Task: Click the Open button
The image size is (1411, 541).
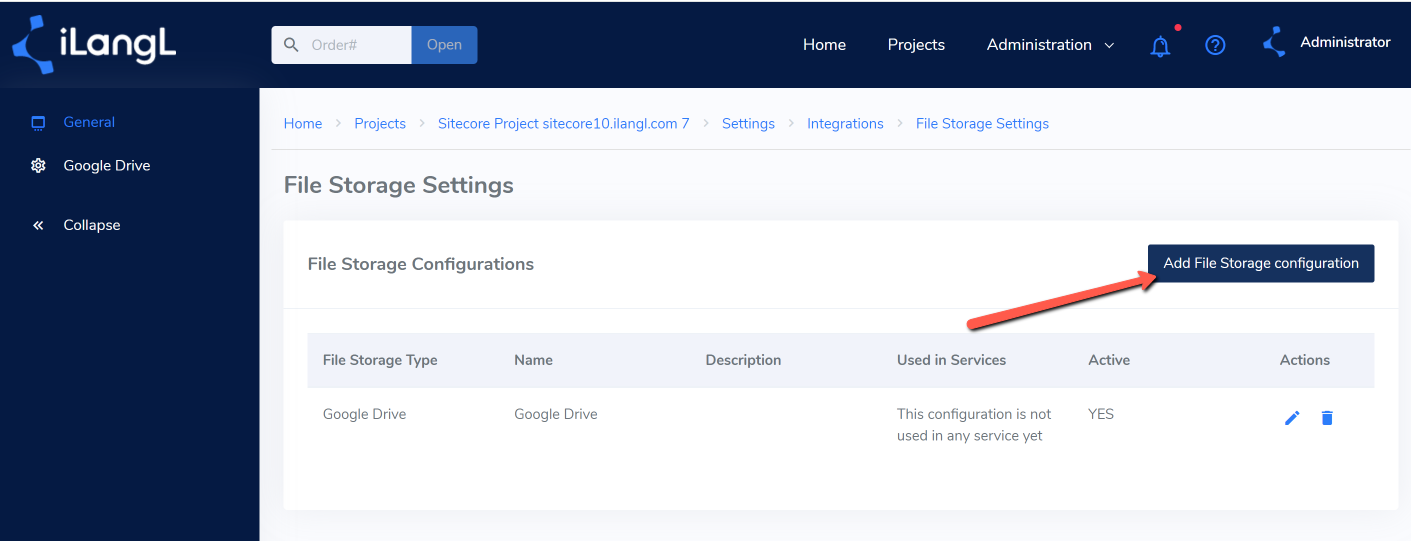Action: (444, 45)
